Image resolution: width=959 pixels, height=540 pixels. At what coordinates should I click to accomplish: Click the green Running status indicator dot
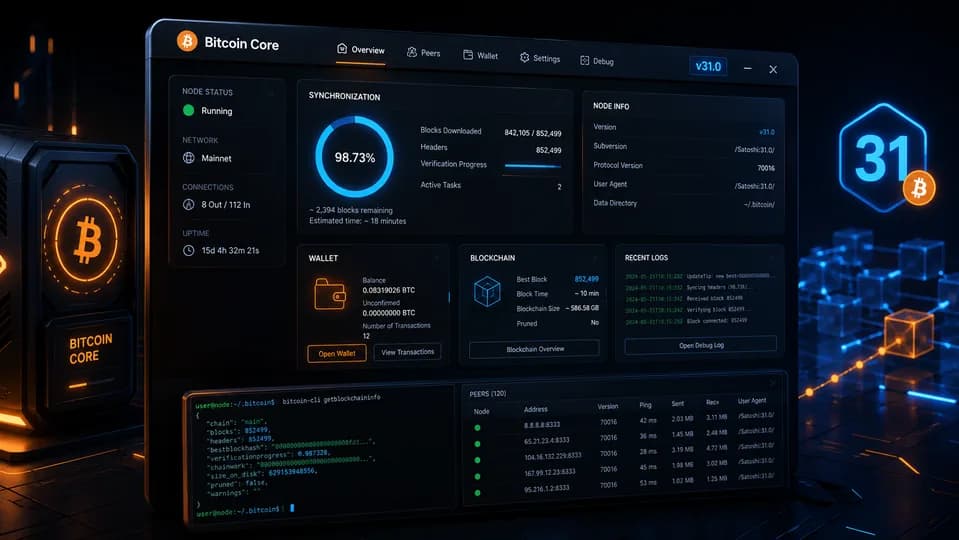(188, 110)
